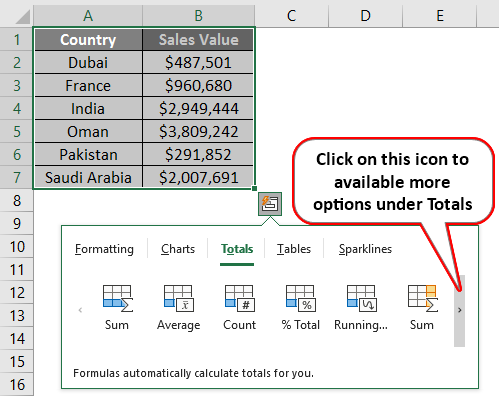499x396 pixels.
Task: Select the Pakistan cell
Action: (88, 155)
